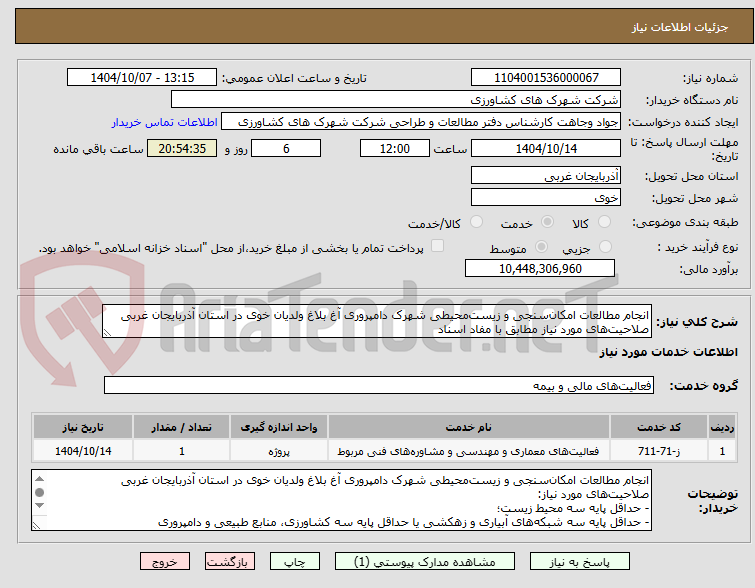
Task: Click the نام دستگاه خریدار field
Action: pyautogui.click(x=395, y=100)
